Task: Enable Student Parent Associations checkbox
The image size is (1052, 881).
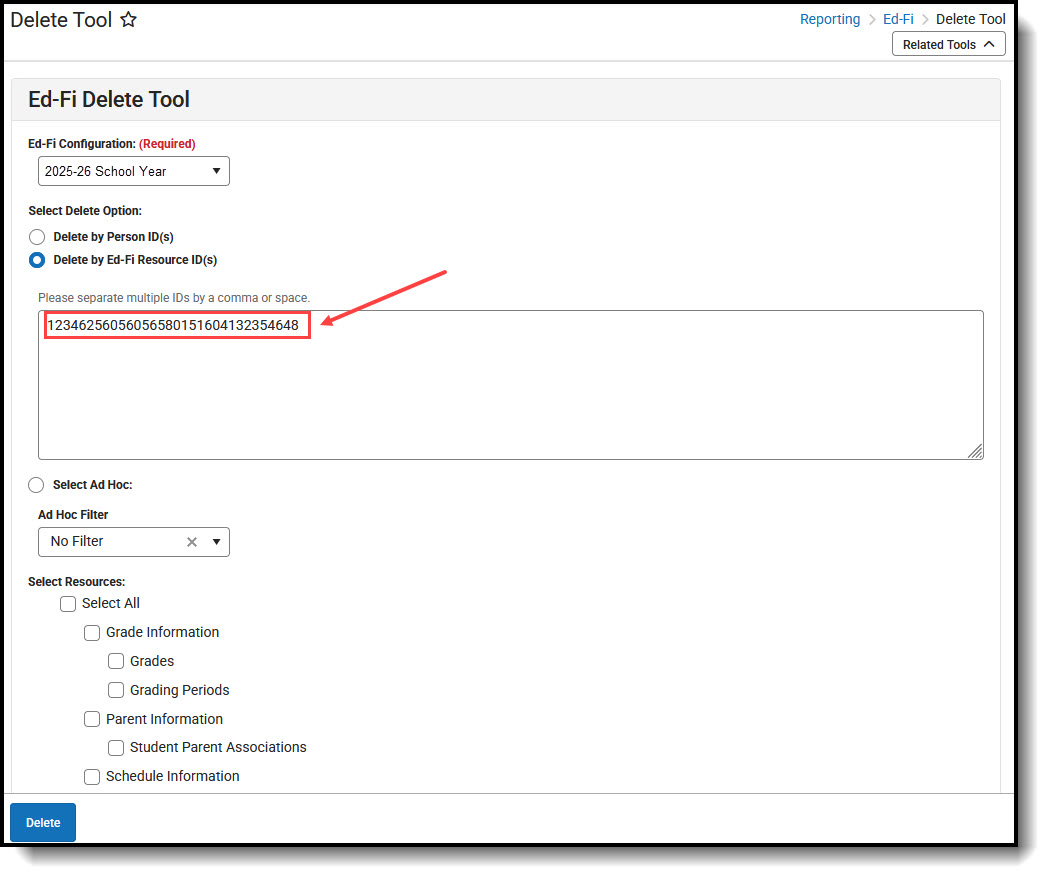Action: click(x=115, y=747)
